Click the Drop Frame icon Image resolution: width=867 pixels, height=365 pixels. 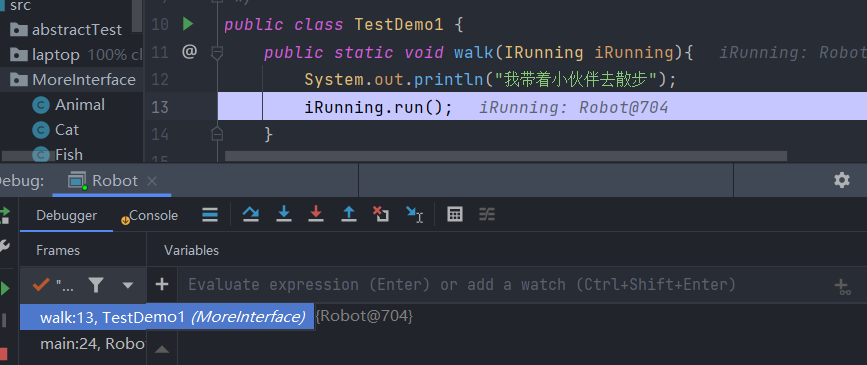coord(381,214)
